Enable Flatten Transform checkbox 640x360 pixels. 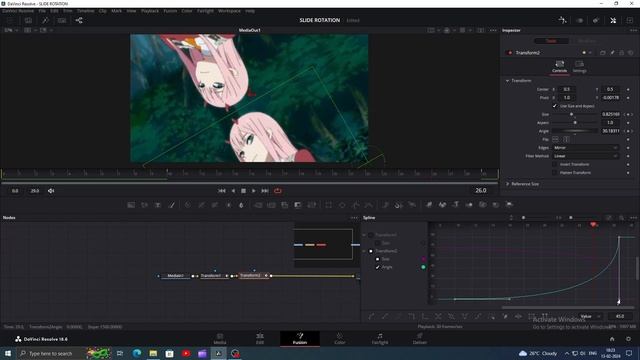click(555, 173)
